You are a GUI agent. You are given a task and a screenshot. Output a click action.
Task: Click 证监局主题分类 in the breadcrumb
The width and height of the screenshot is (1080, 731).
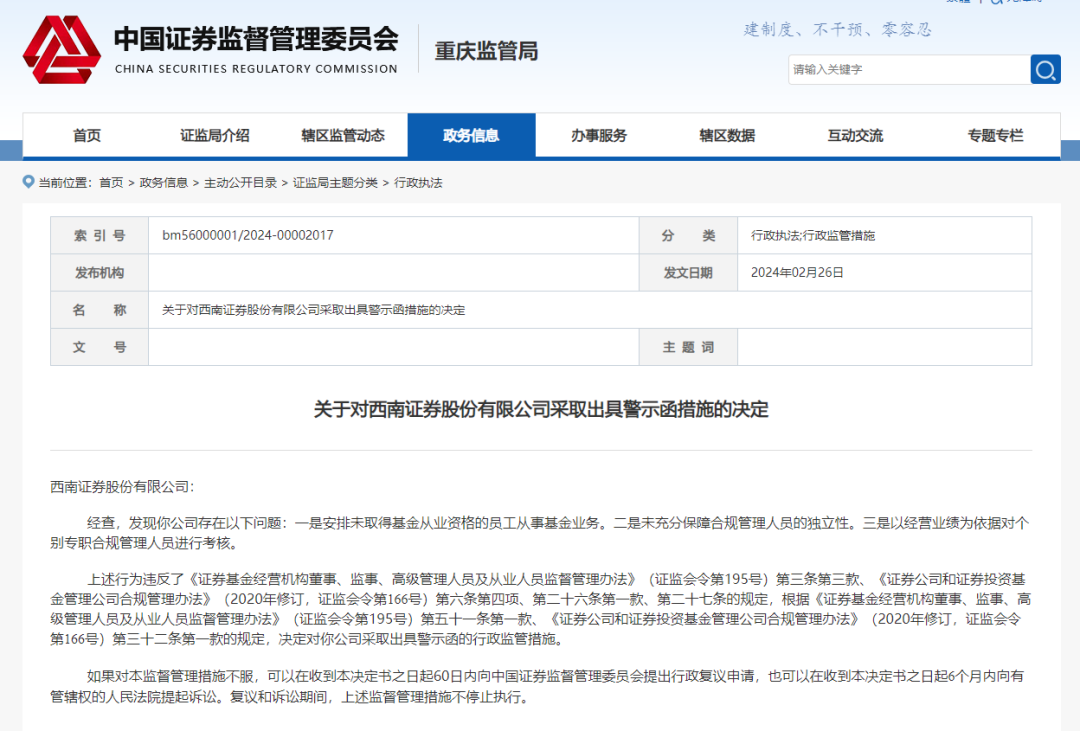point(335,183)
